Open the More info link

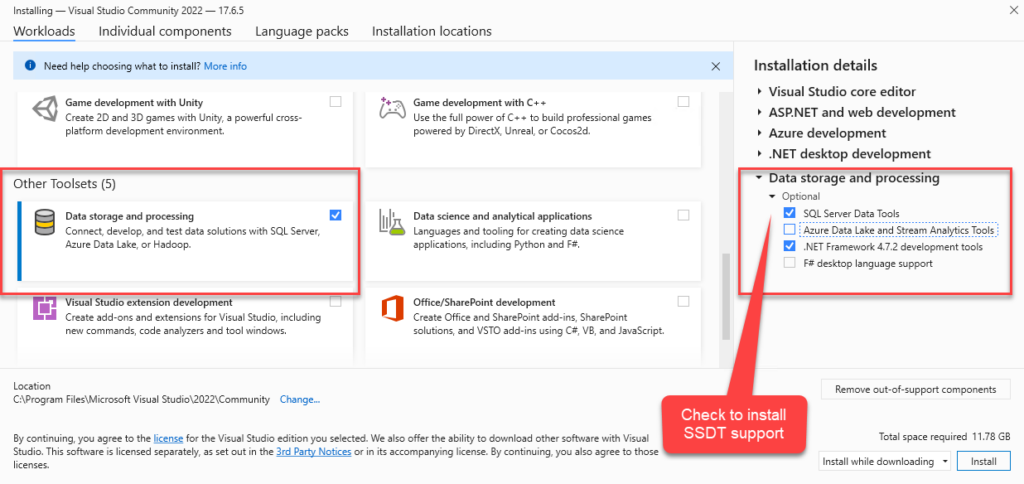[x=225, y=67]
